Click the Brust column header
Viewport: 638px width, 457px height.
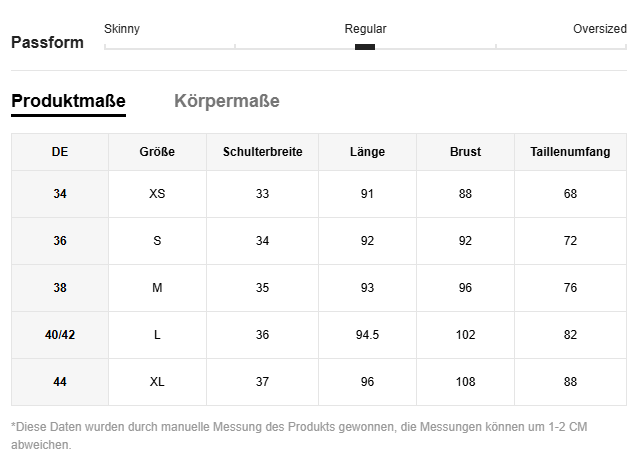465,152
